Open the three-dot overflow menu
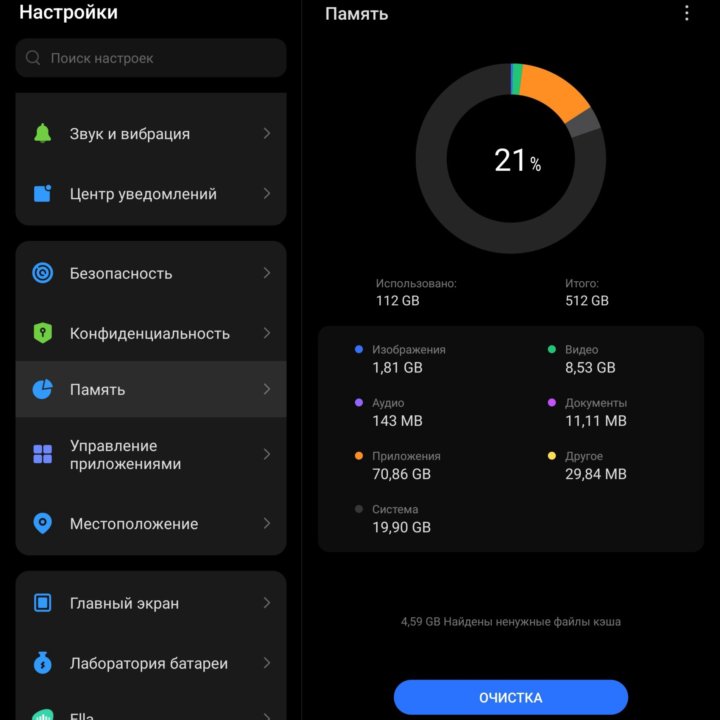This screenshot has height=720, width=720. click(x=686, y=14)
